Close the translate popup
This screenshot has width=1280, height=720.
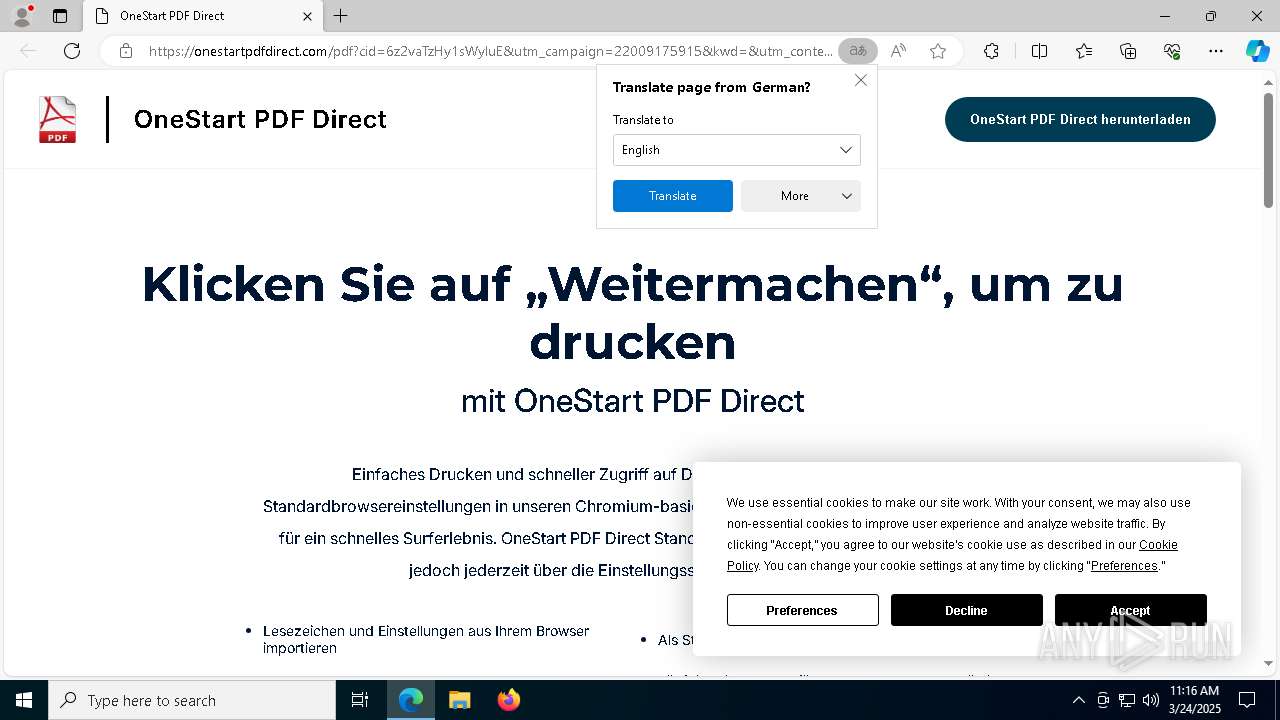point(861,80)
